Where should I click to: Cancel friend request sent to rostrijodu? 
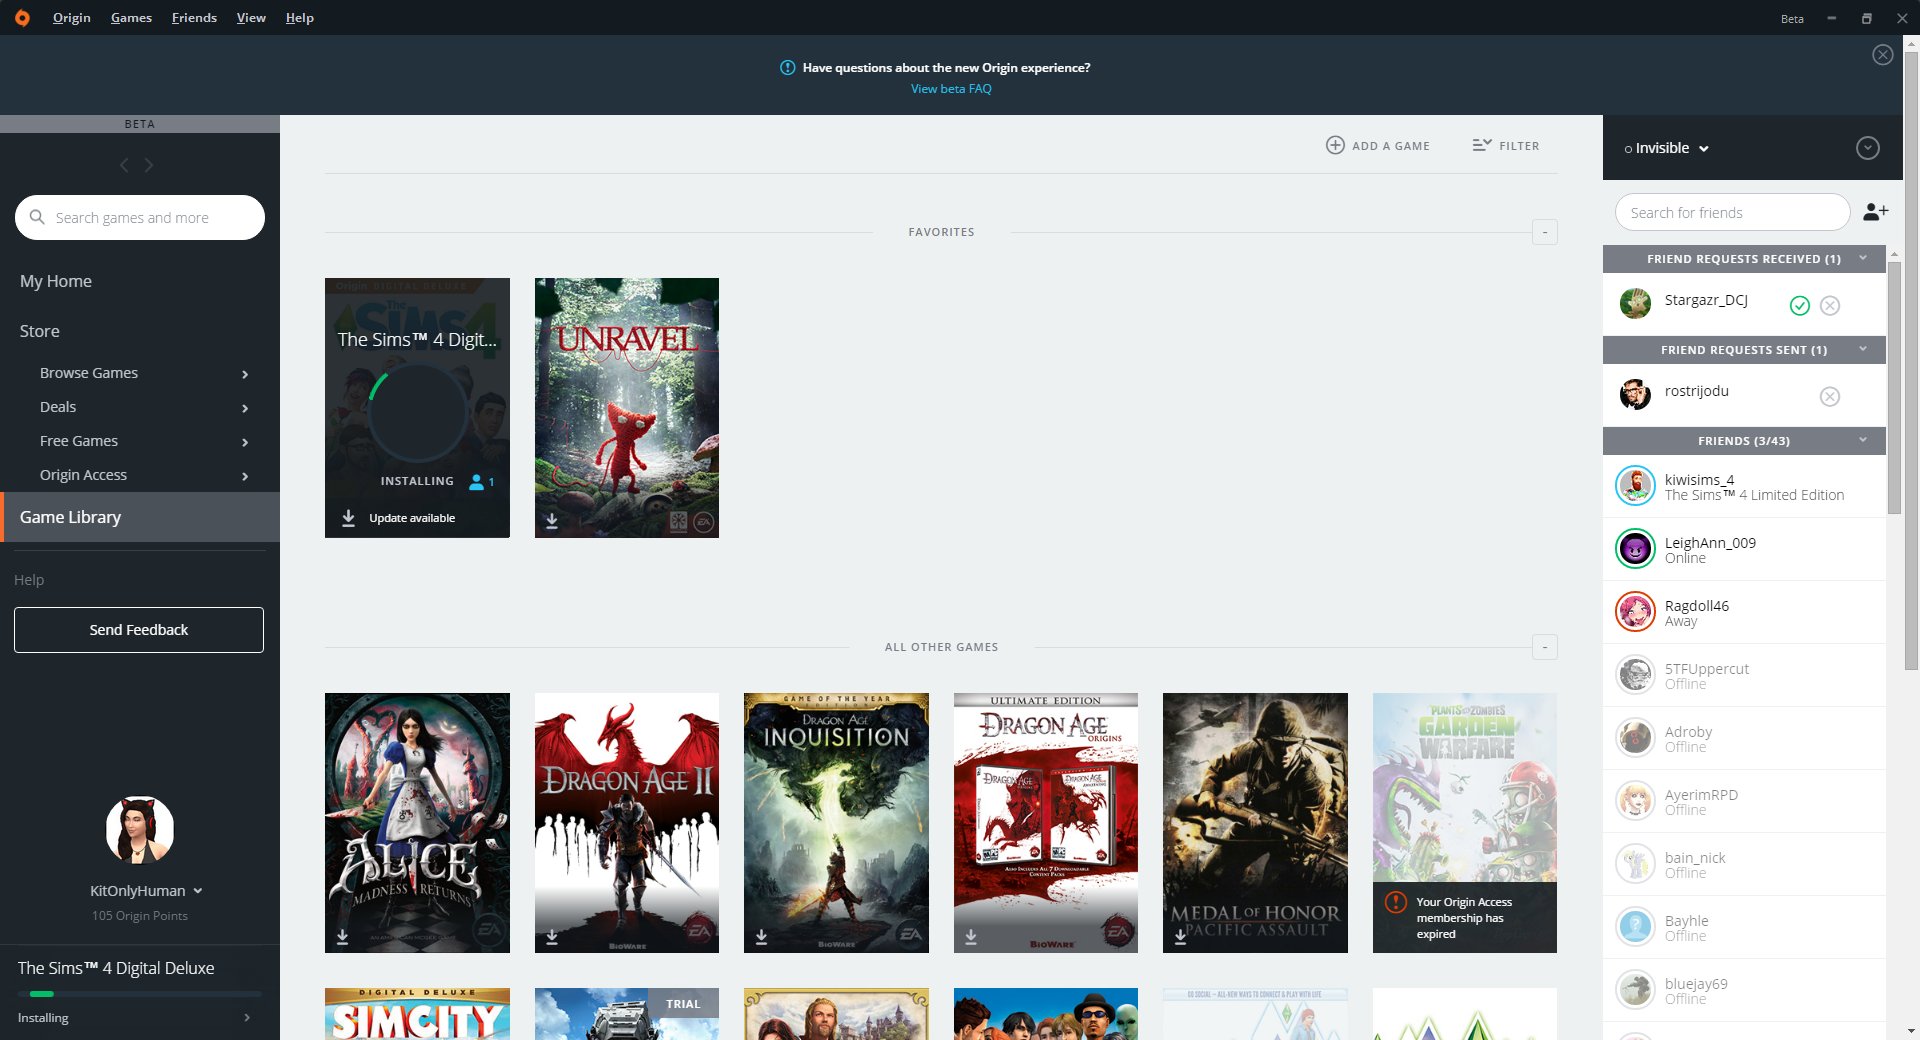(1830, 397)
